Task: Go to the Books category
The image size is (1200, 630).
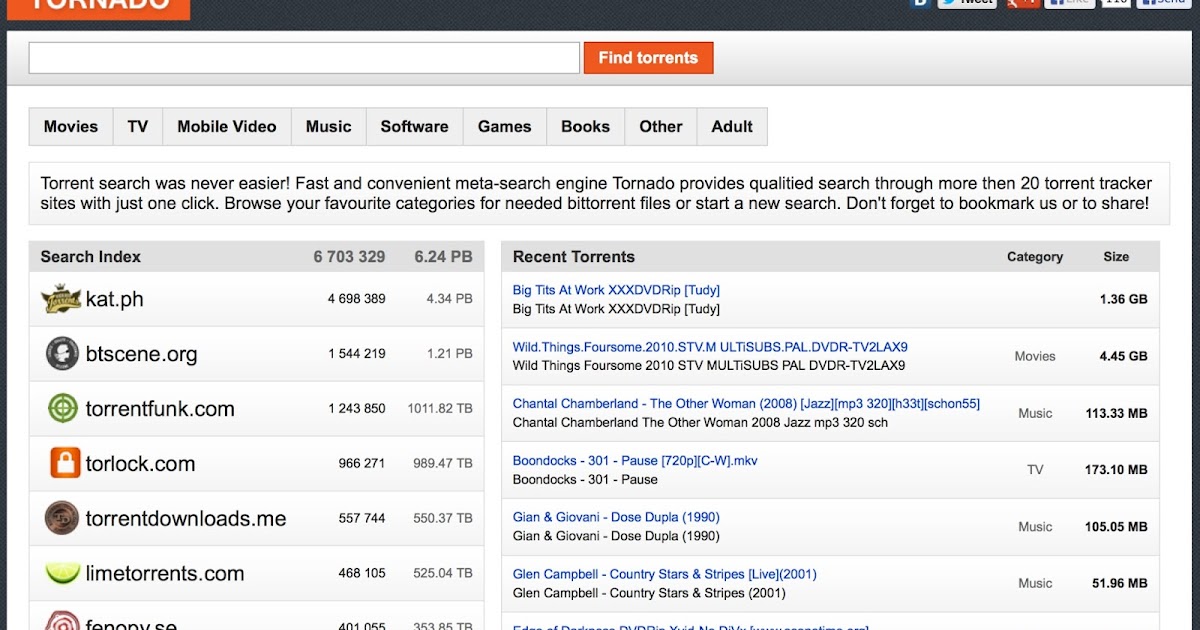Action: tap(586, 127)
